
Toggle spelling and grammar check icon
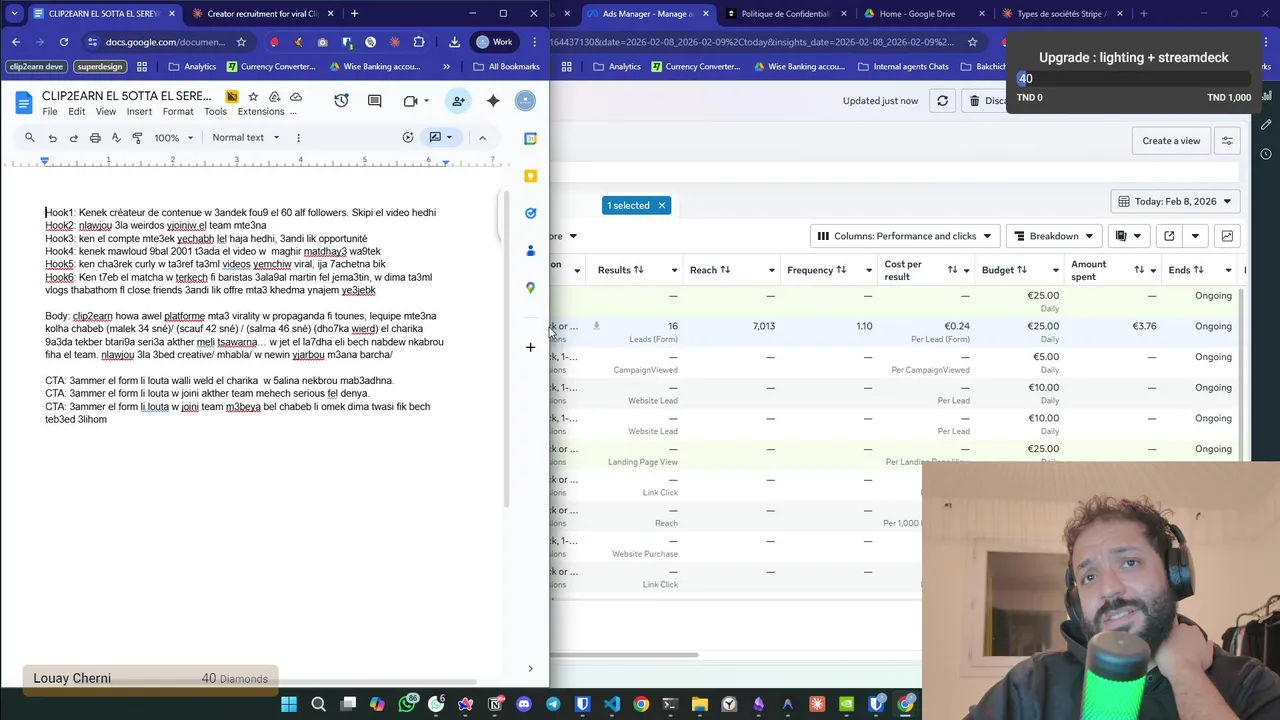(116, 137)
